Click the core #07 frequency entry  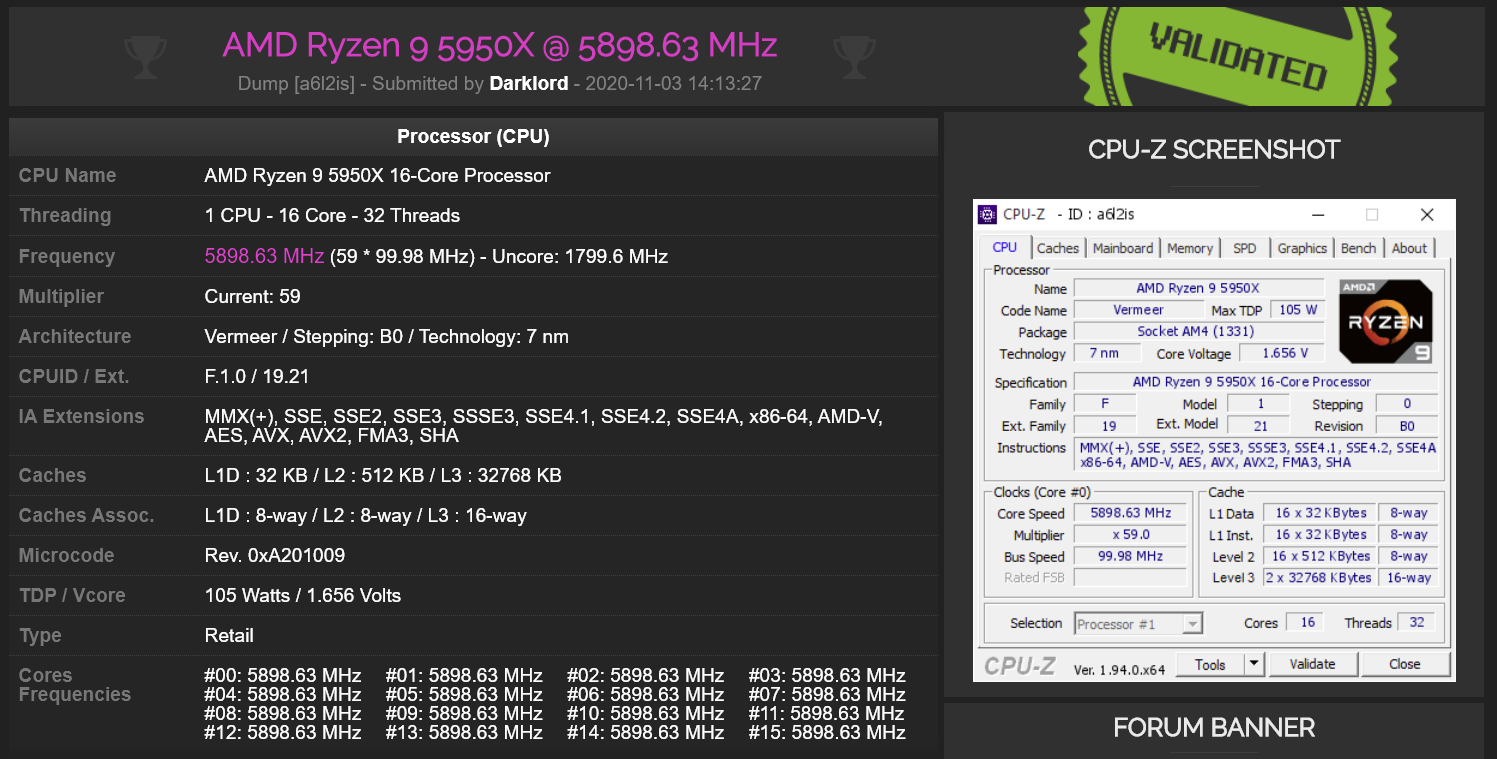(827, 694)
